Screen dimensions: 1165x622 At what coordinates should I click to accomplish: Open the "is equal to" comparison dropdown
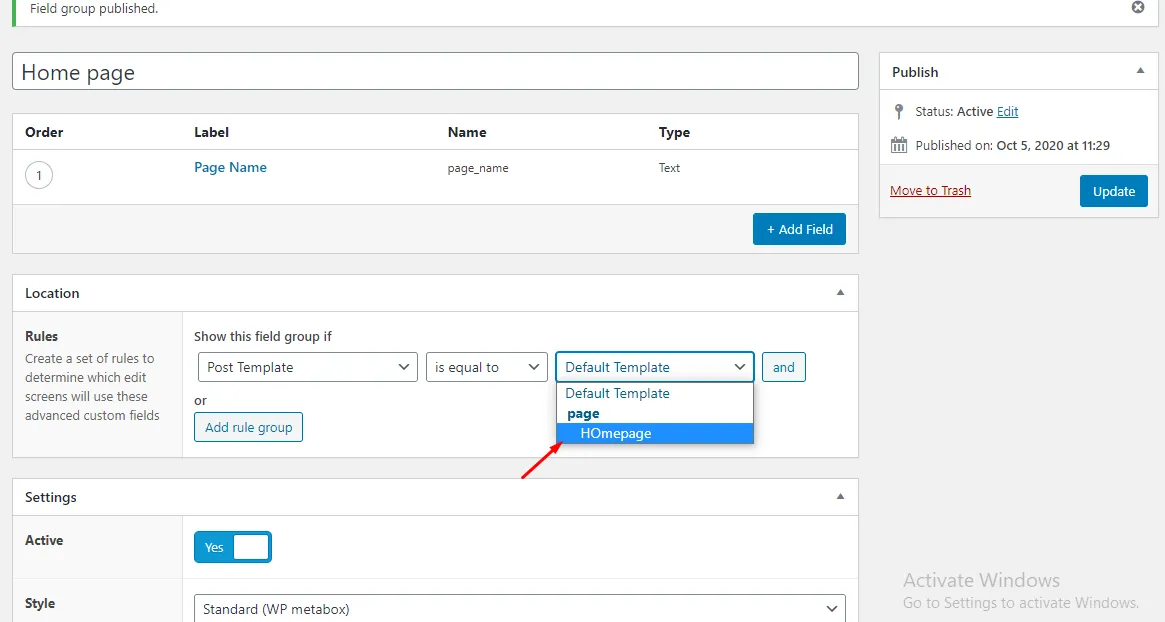click(487, 367)
